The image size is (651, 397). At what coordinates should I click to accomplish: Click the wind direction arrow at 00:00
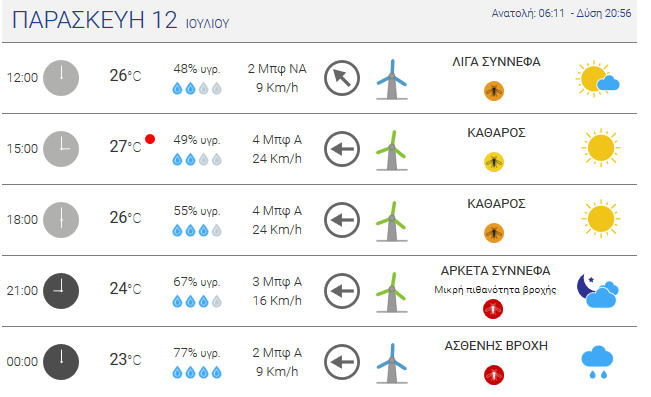342,362
